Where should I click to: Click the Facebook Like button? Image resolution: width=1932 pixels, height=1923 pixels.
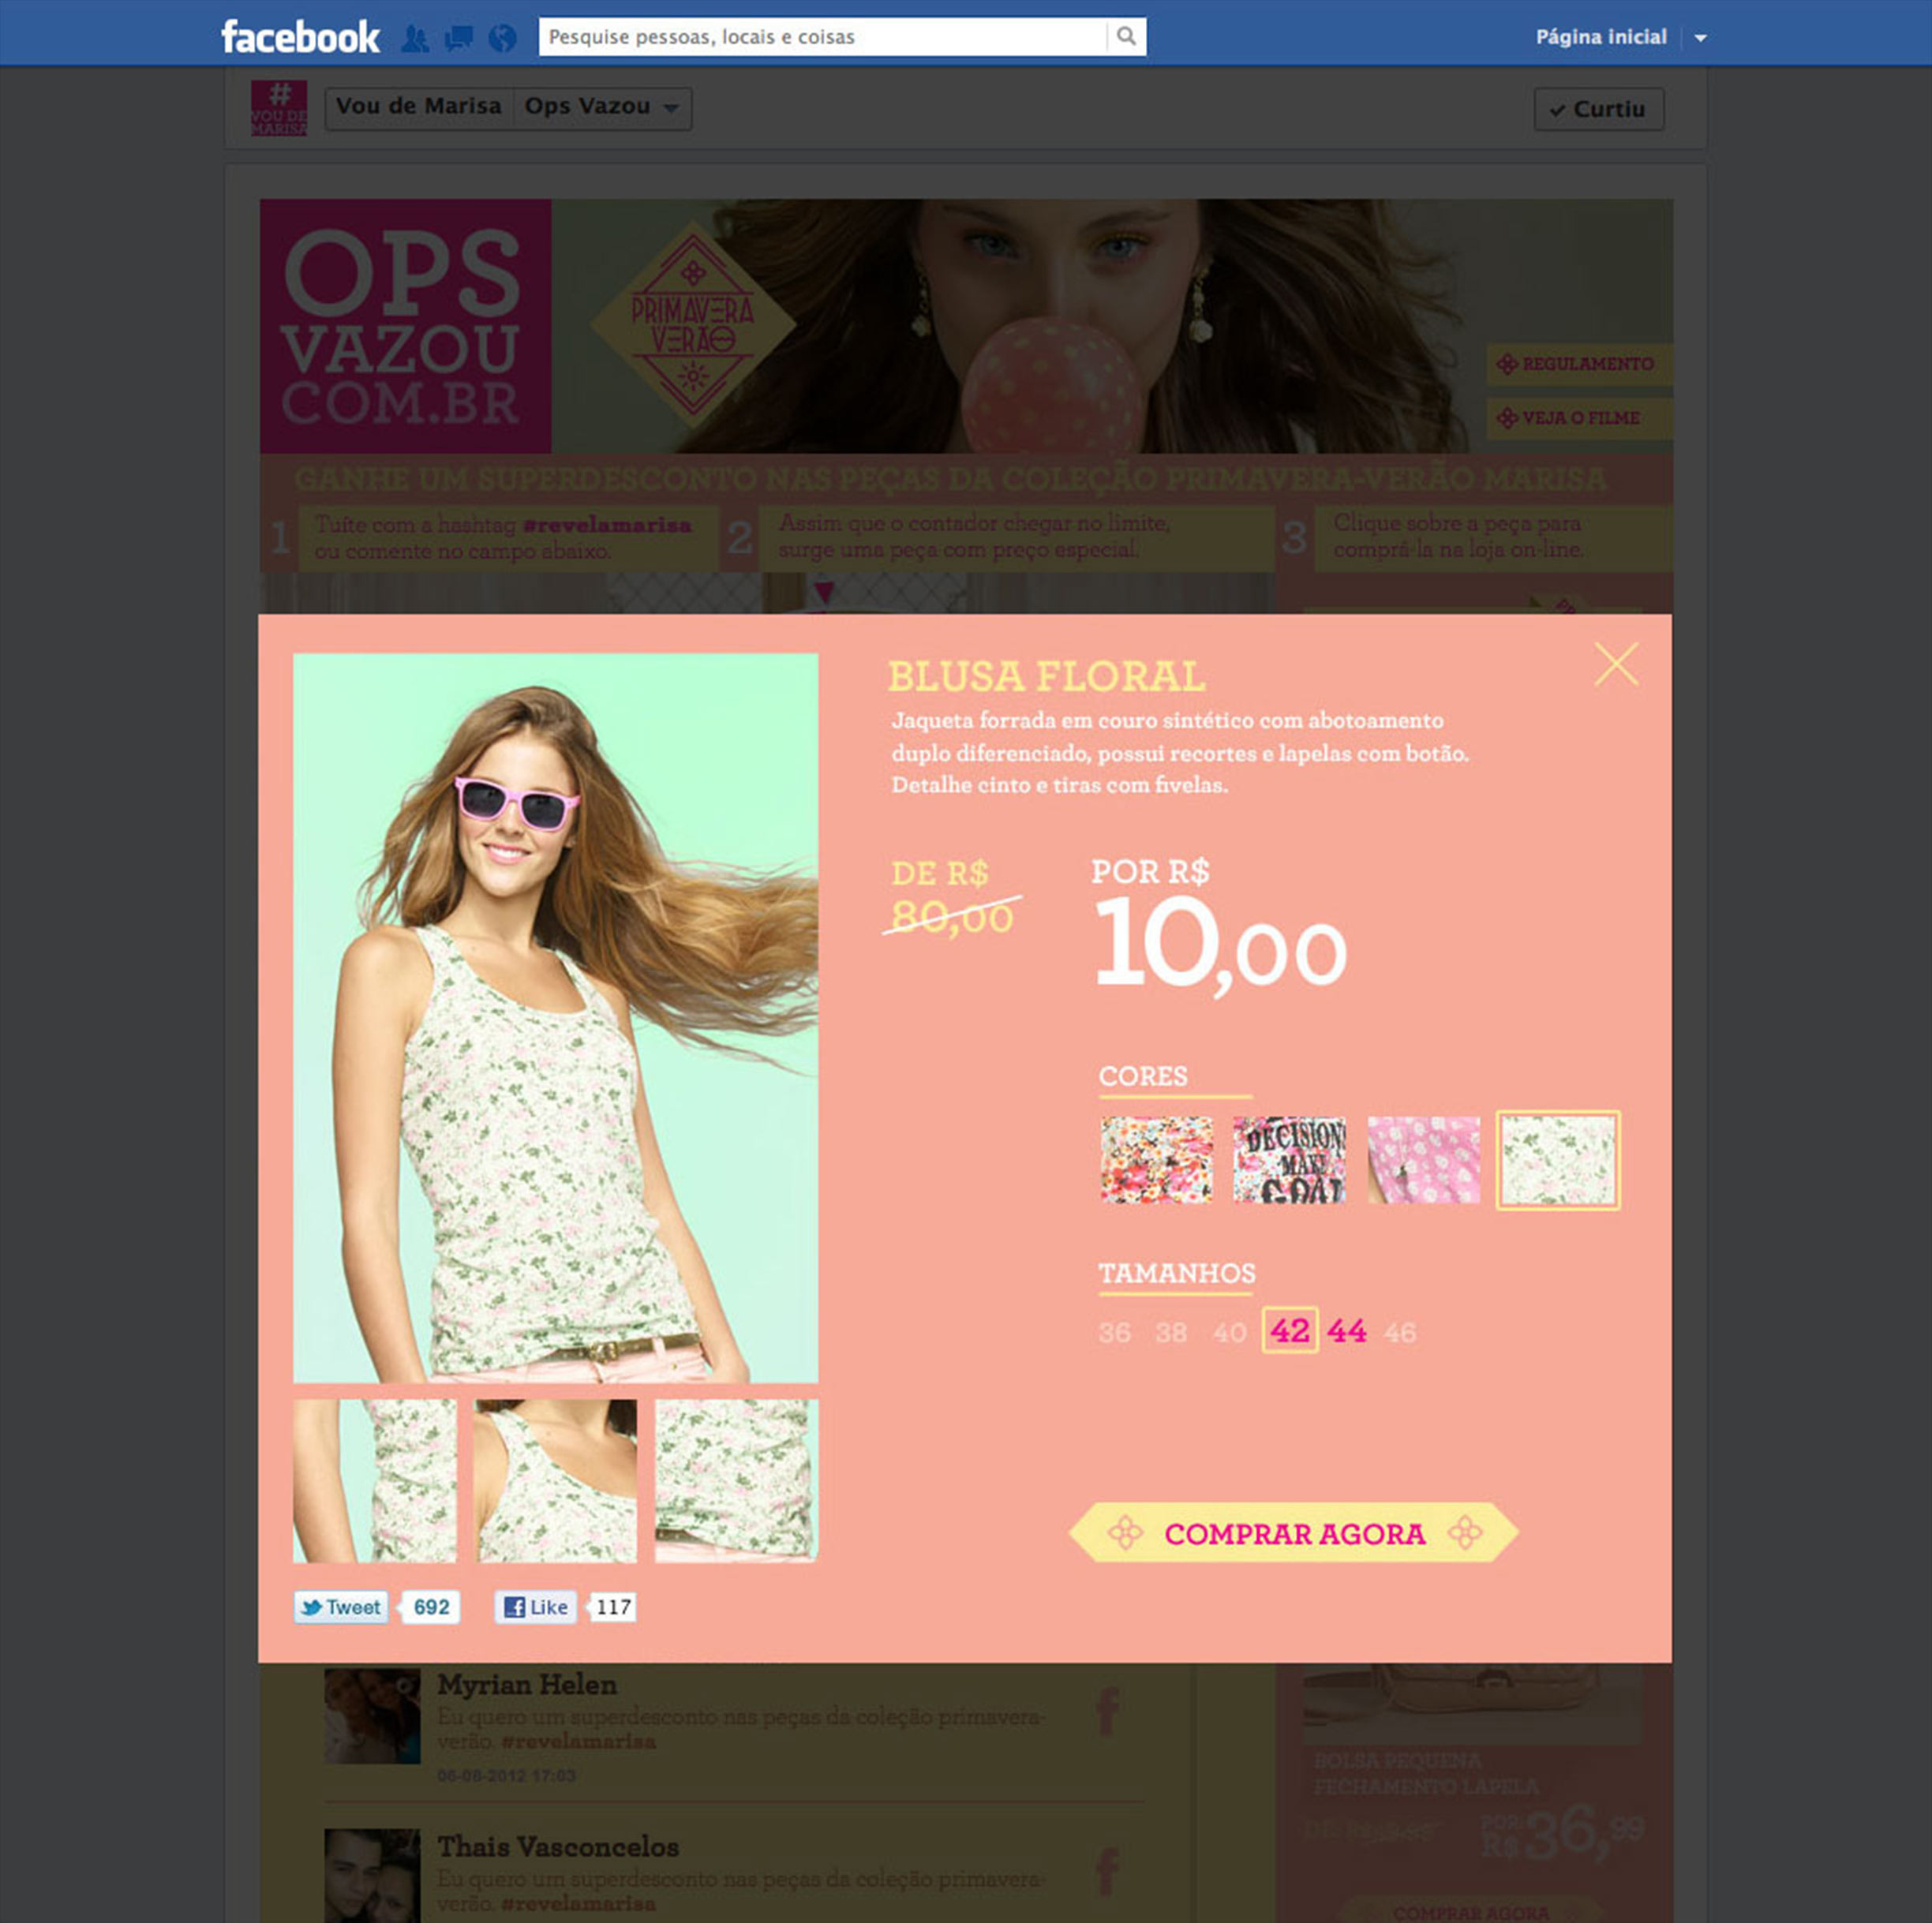(x=536, y=1607)
